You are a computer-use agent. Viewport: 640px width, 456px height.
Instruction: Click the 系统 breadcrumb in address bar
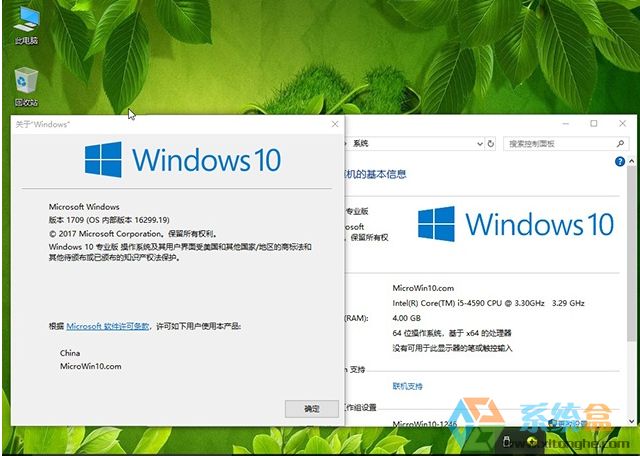[x=361, y=144]
